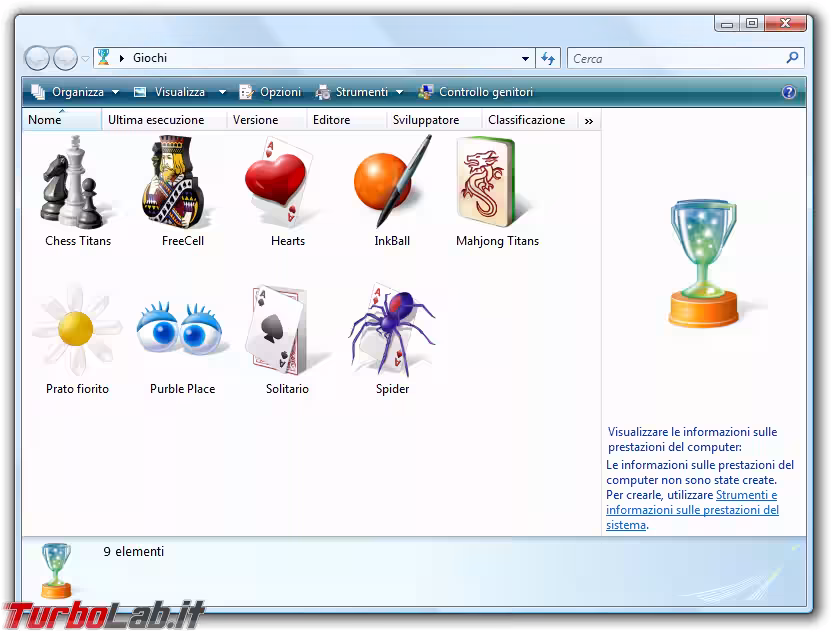
Task: Click the small trophy in details pane
Action: coord(56,570)
